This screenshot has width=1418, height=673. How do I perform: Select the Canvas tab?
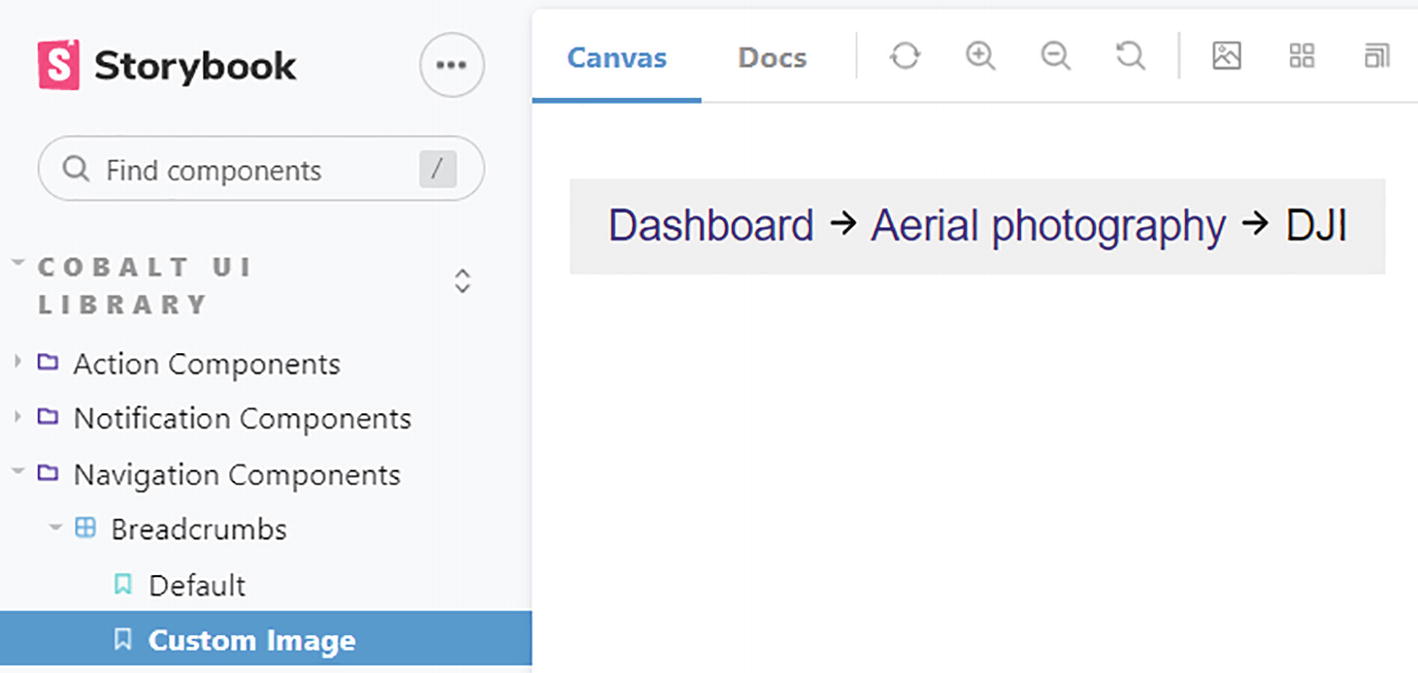[616, 58]
